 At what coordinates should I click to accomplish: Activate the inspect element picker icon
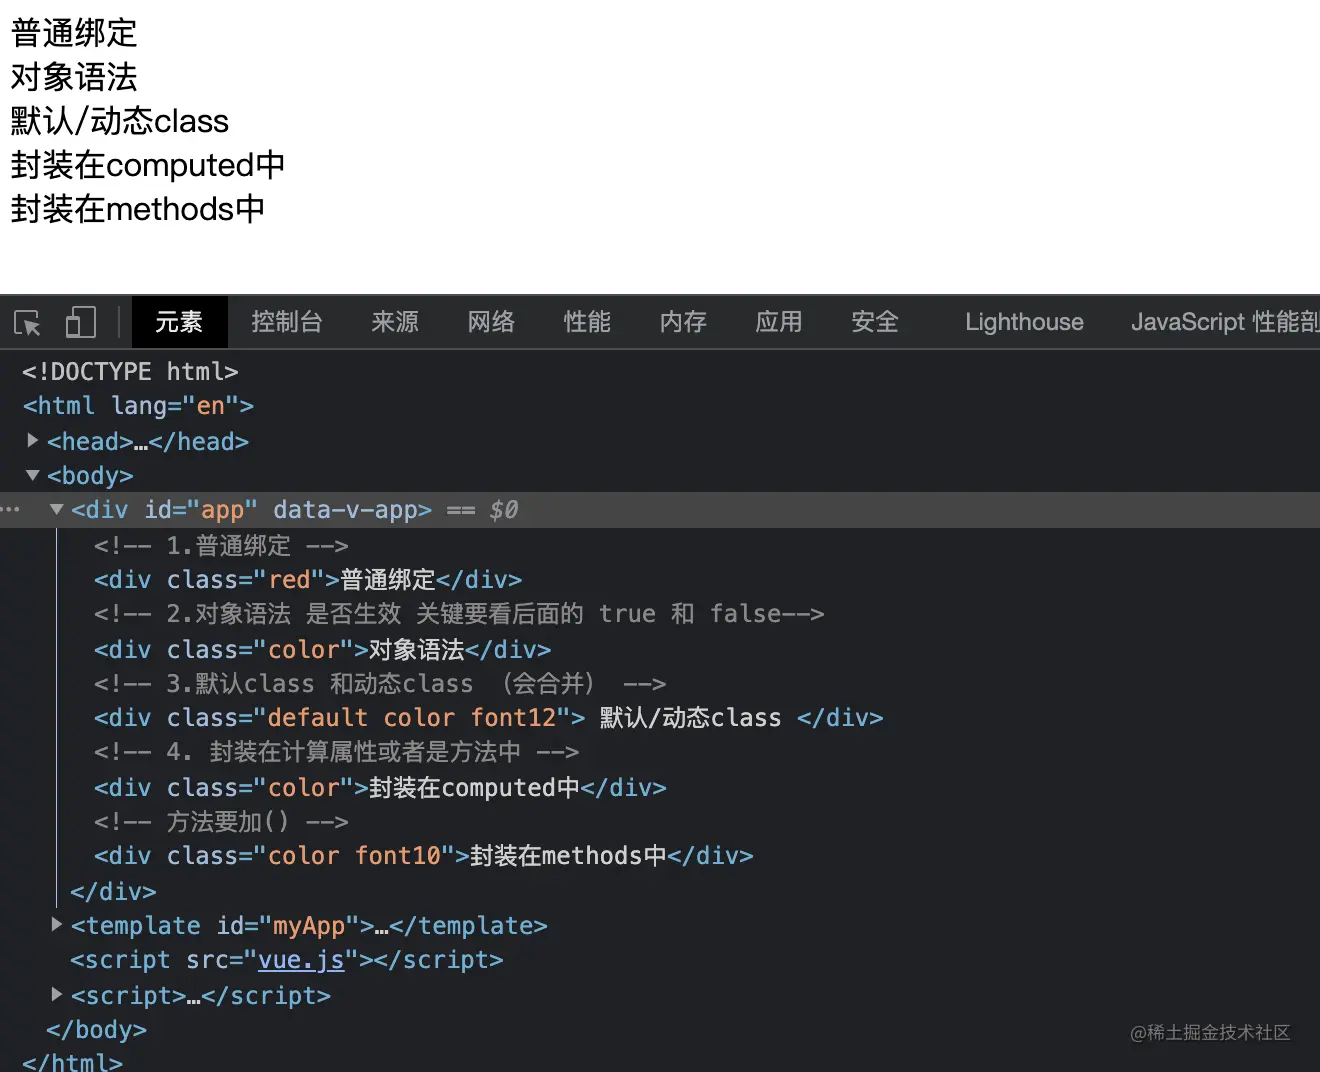(27, 322)
